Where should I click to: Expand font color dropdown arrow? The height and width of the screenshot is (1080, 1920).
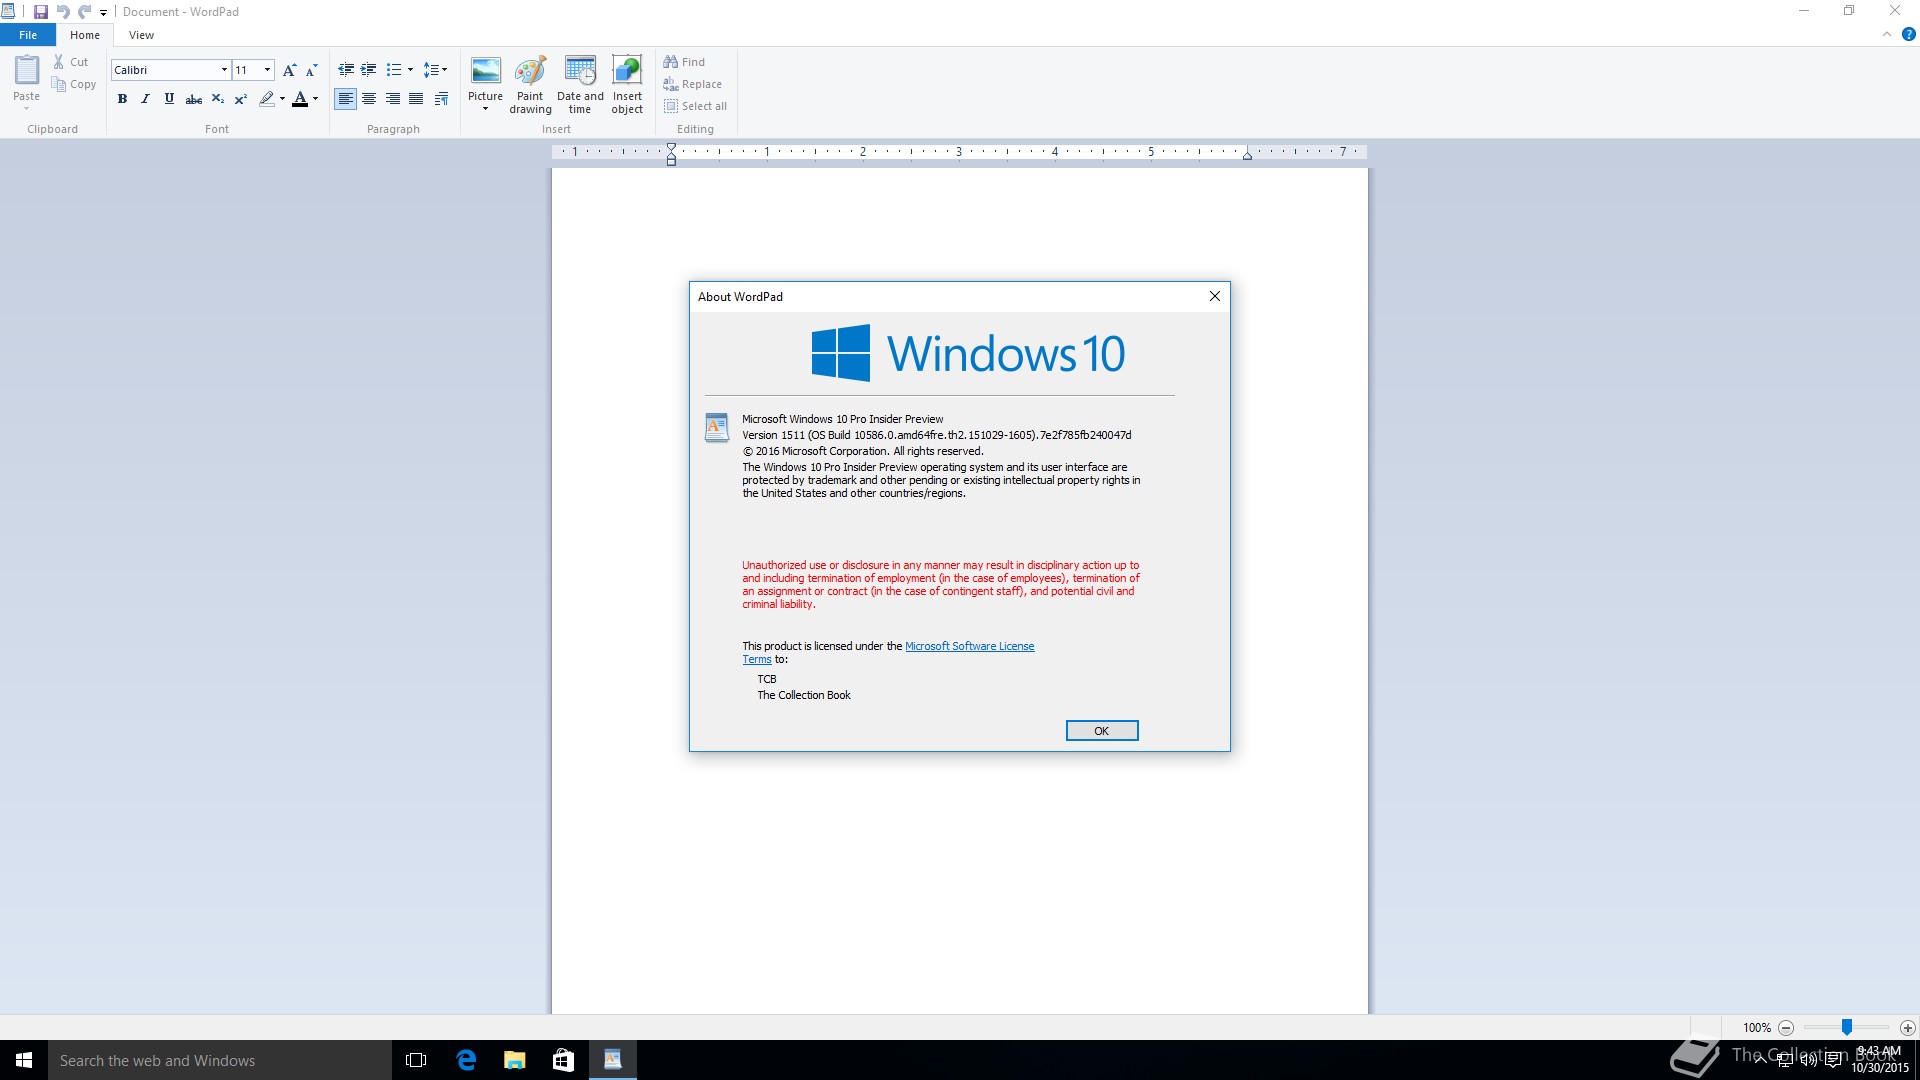coord(315,99)
